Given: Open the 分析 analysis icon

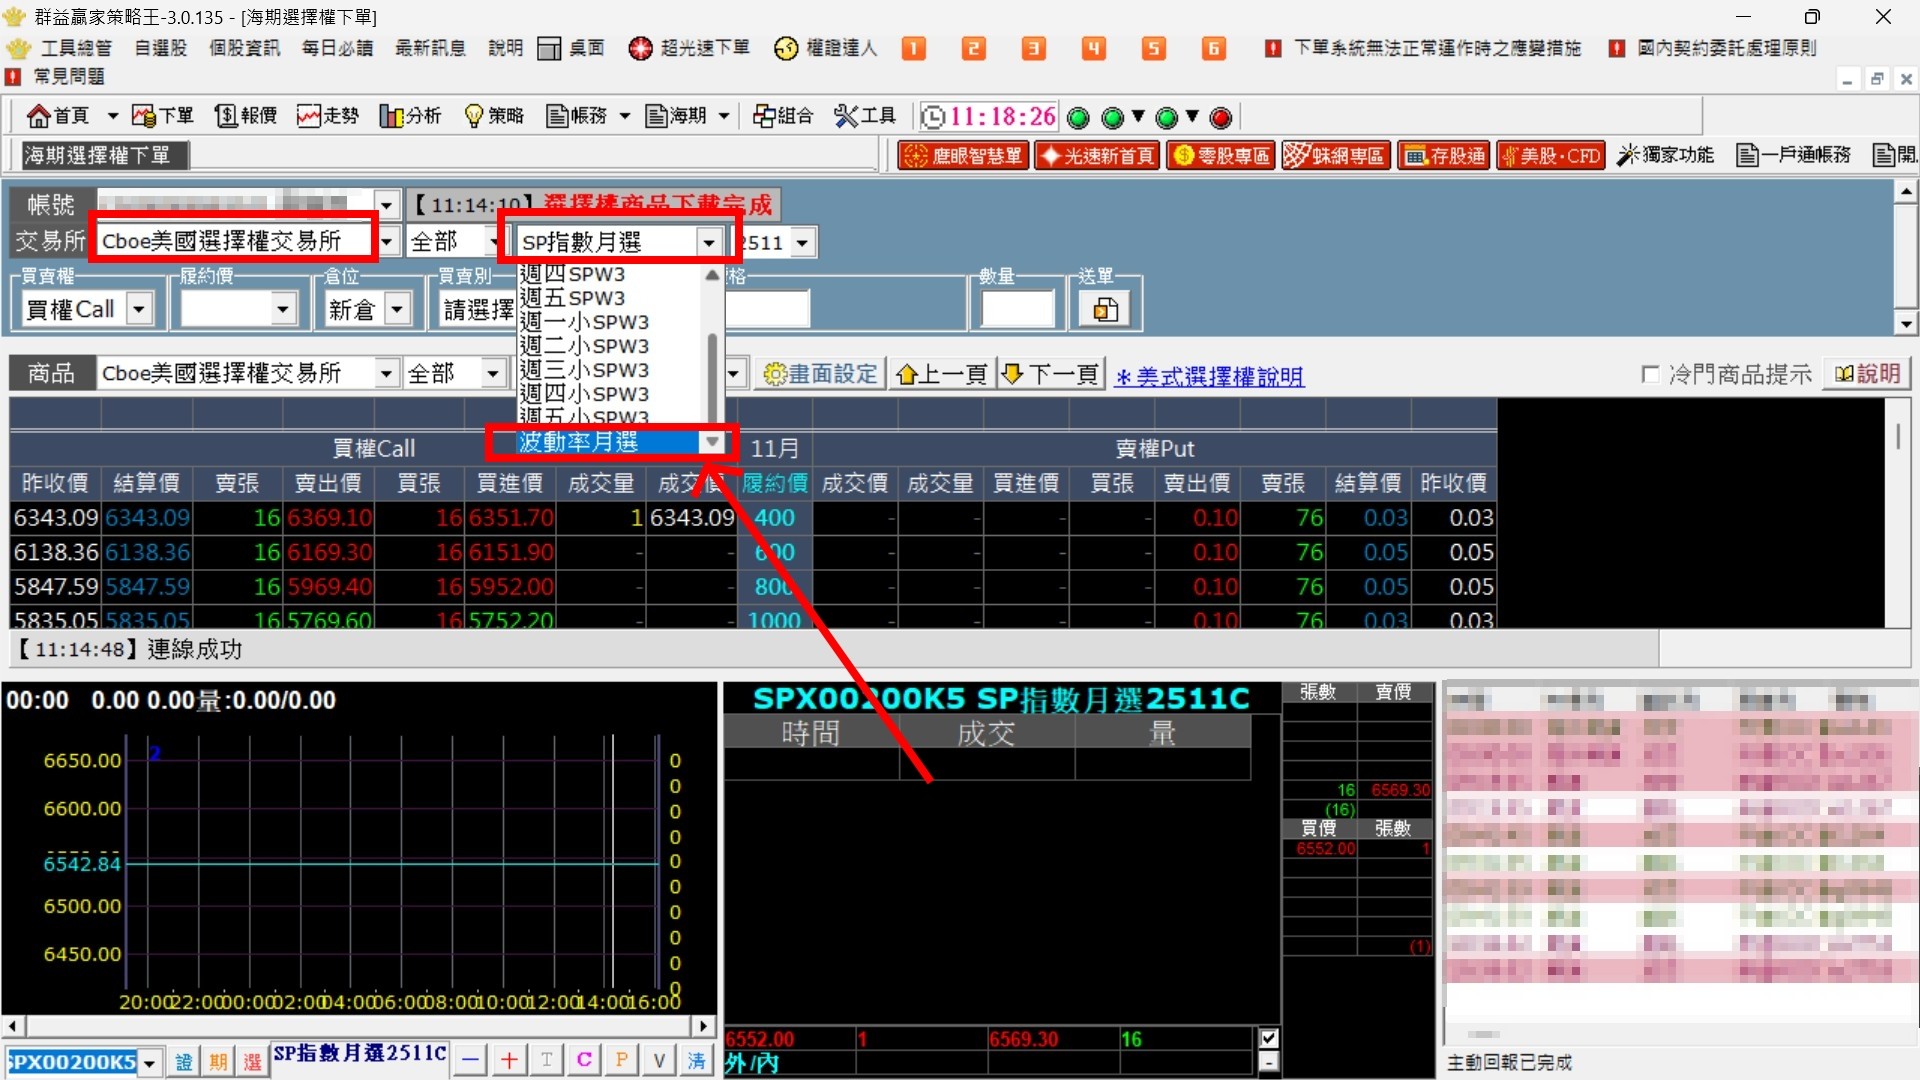Looking at the screenshot, I should coord(410,116).
